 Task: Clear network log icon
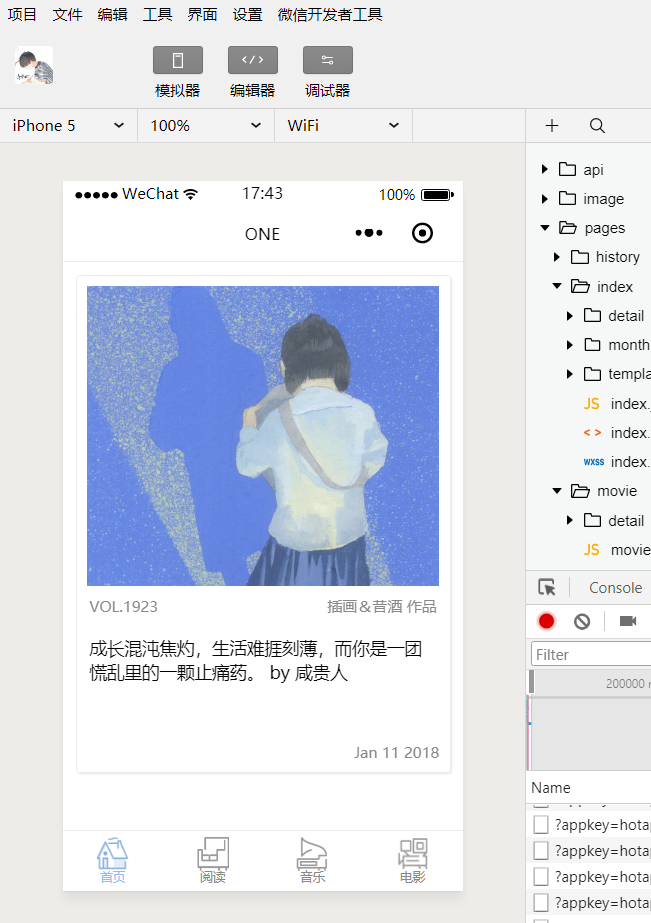point(582,621)
